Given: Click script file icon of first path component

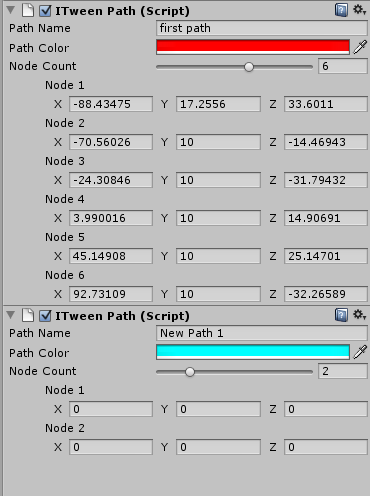Looking at the screenshot, I should (x=28, y=10).
